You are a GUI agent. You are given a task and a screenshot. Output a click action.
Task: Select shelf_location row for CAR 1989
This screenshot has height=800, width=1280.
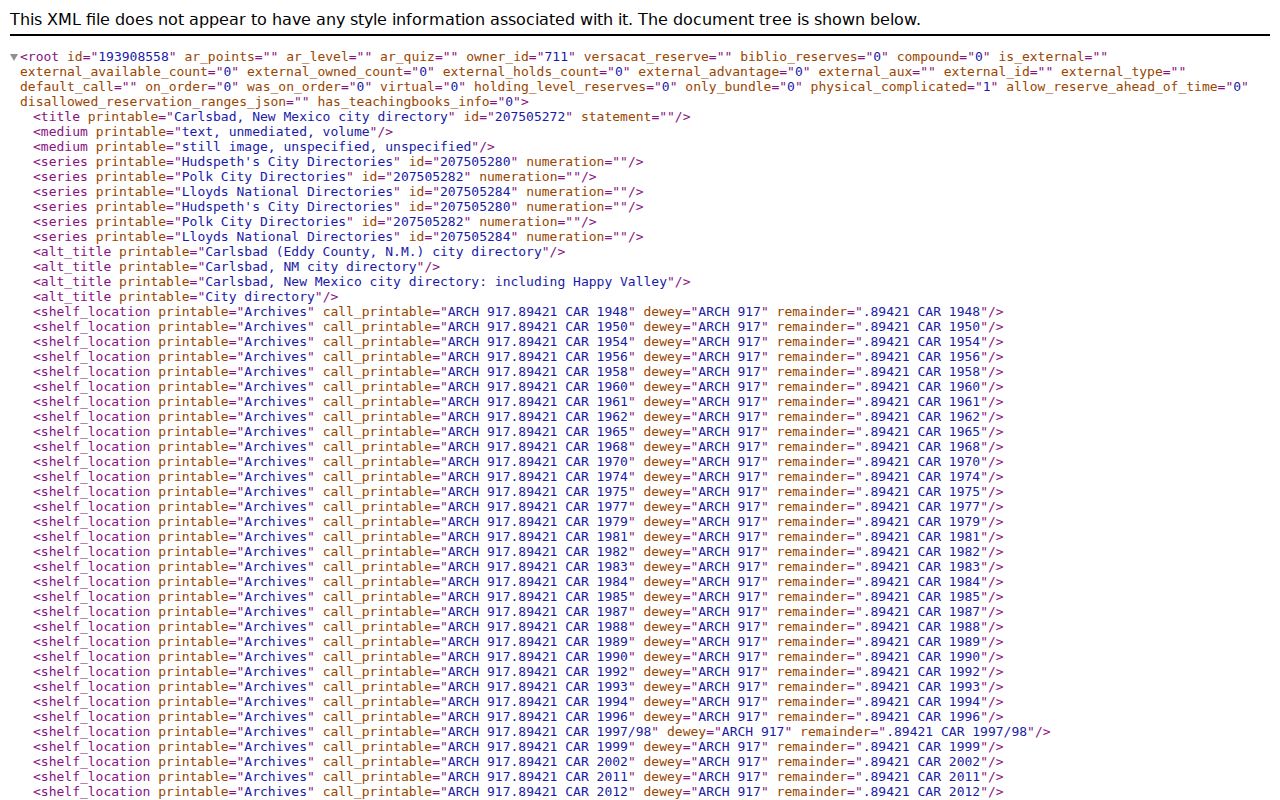pyautogui.click(x=518, y=642)
